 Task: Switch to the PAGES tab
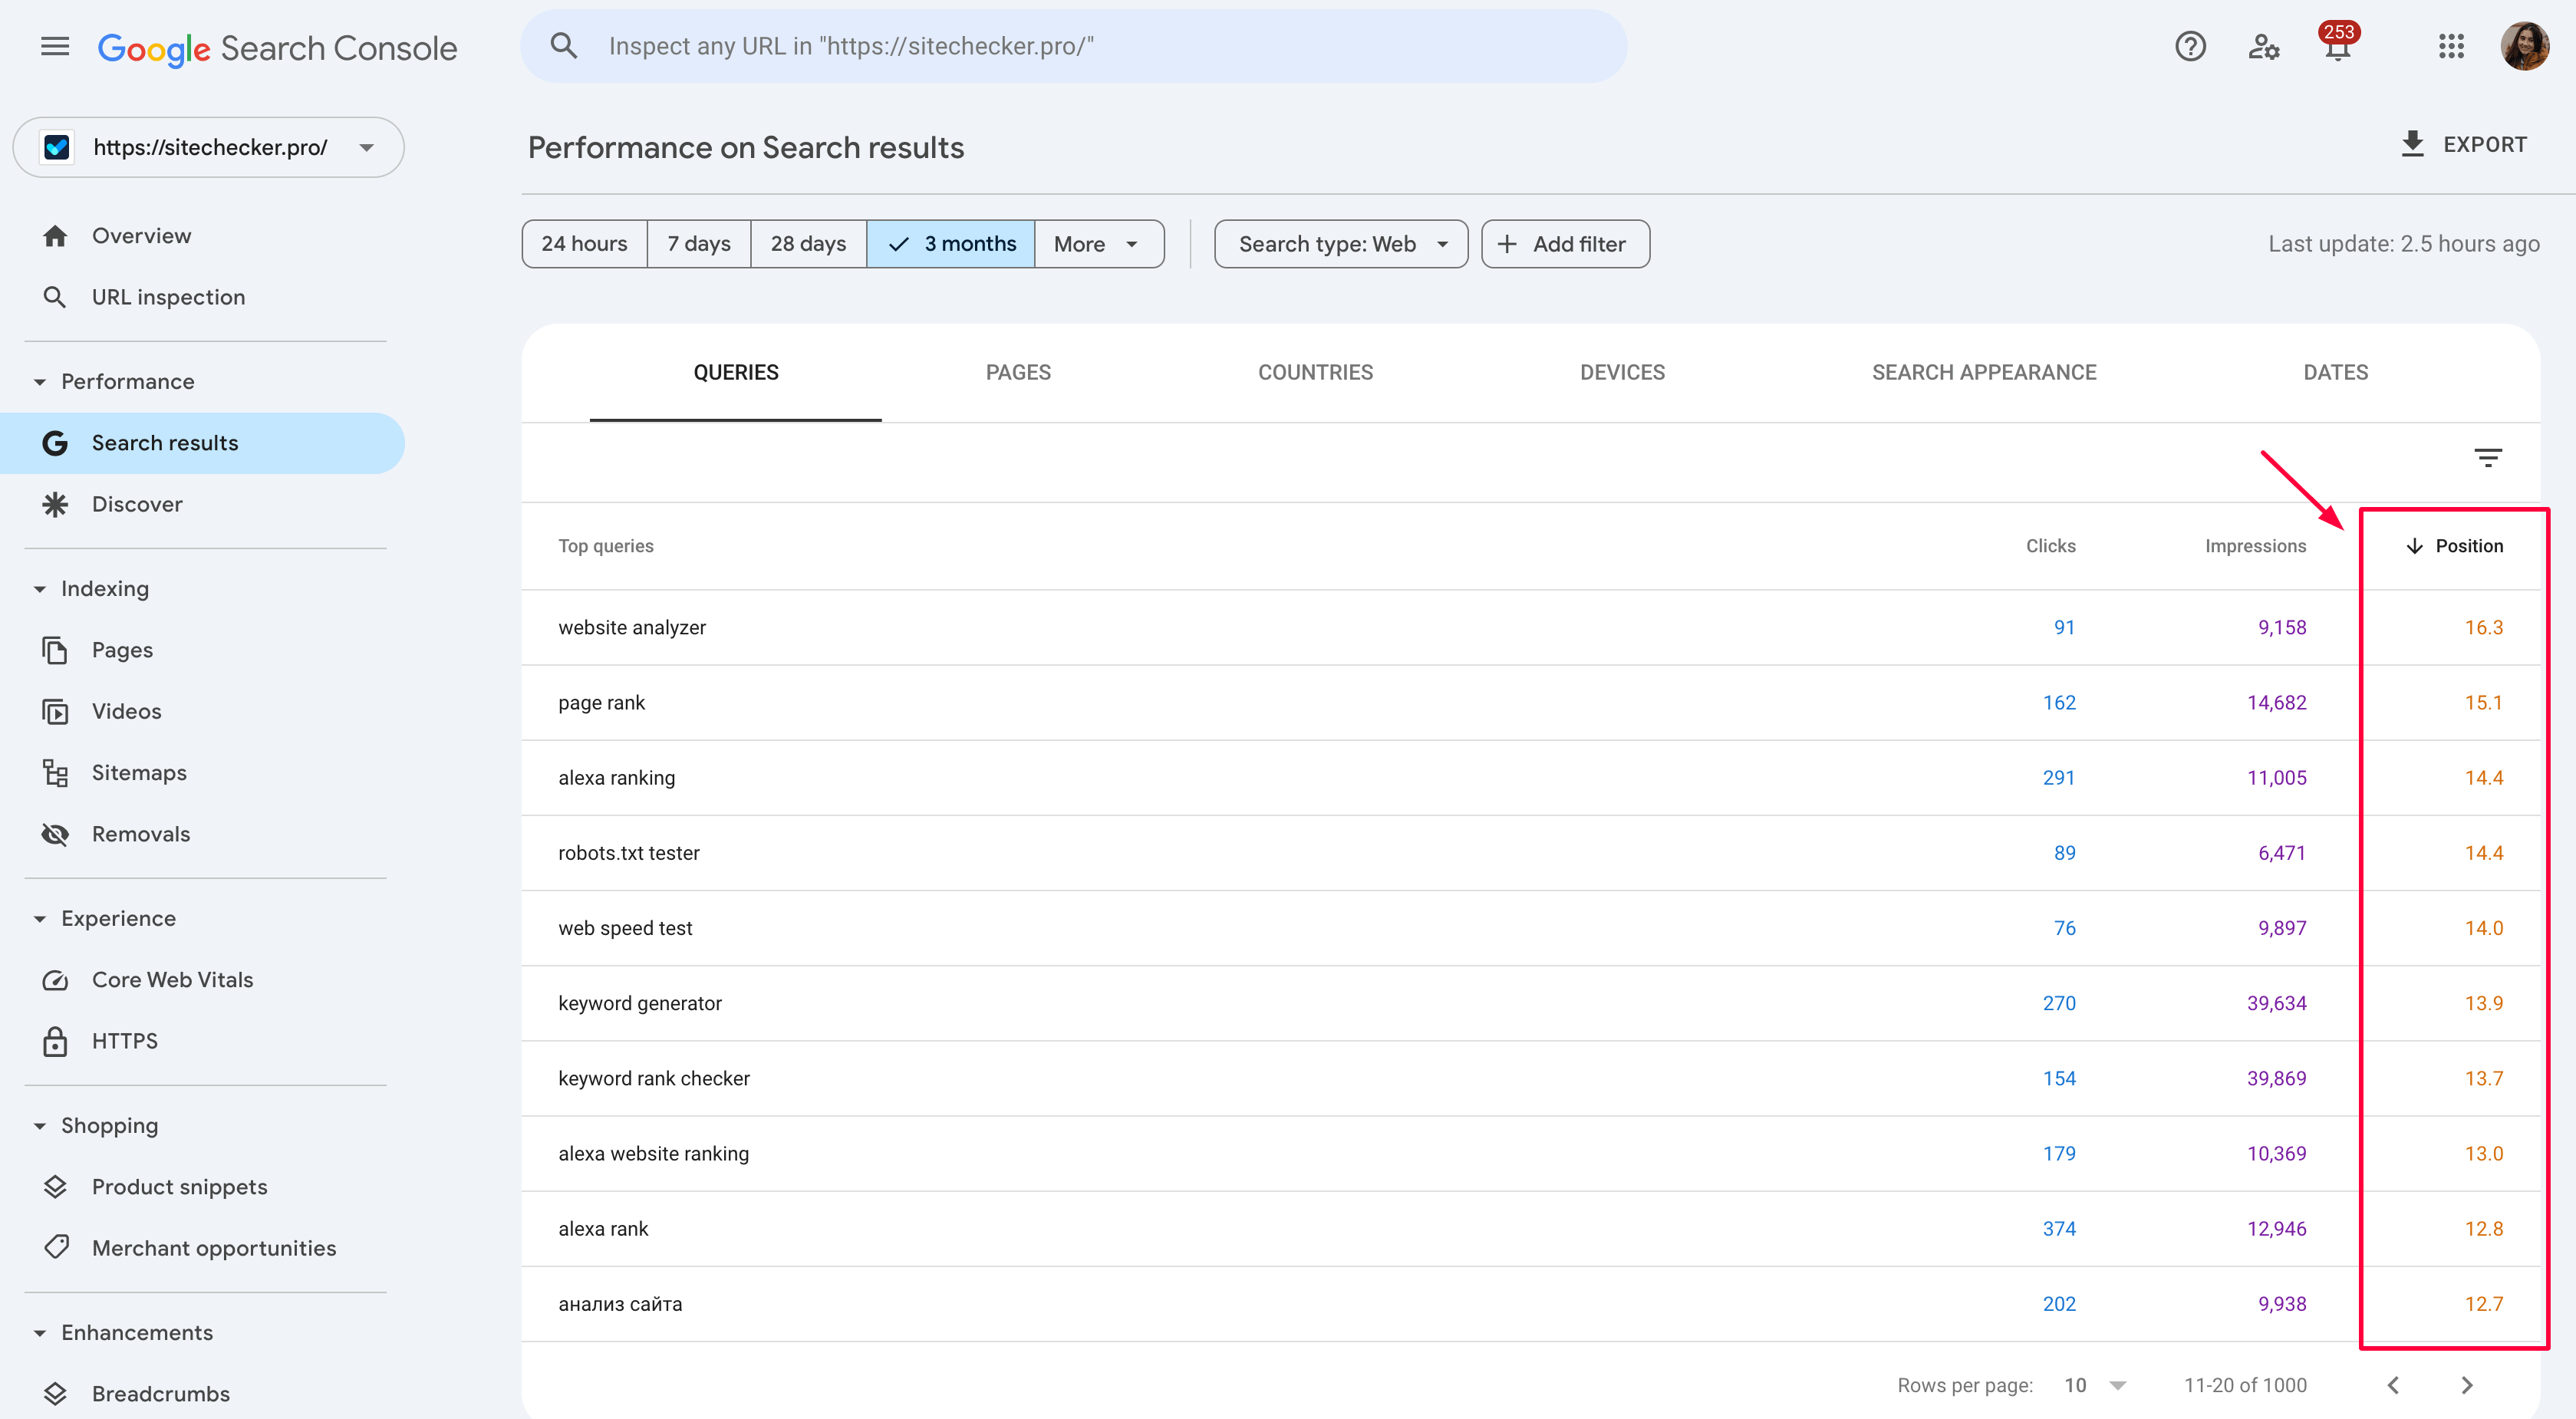(x=1018, y=372)
